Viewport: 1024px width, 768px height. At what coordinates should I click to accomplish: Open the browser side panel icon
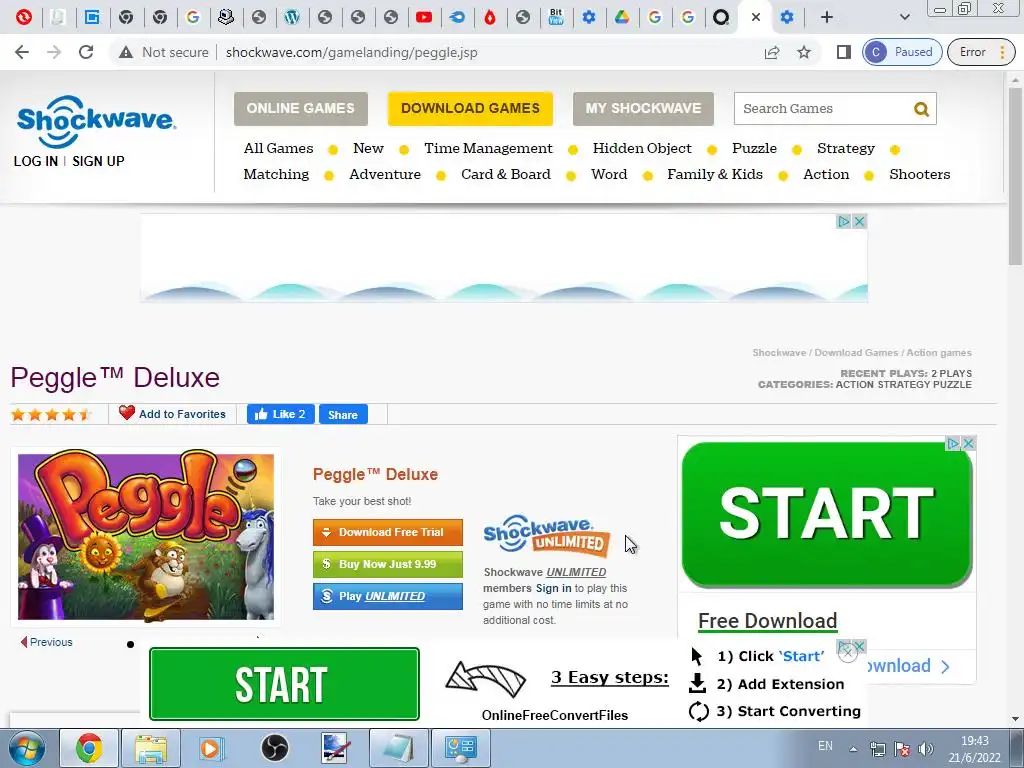(844, 52)
